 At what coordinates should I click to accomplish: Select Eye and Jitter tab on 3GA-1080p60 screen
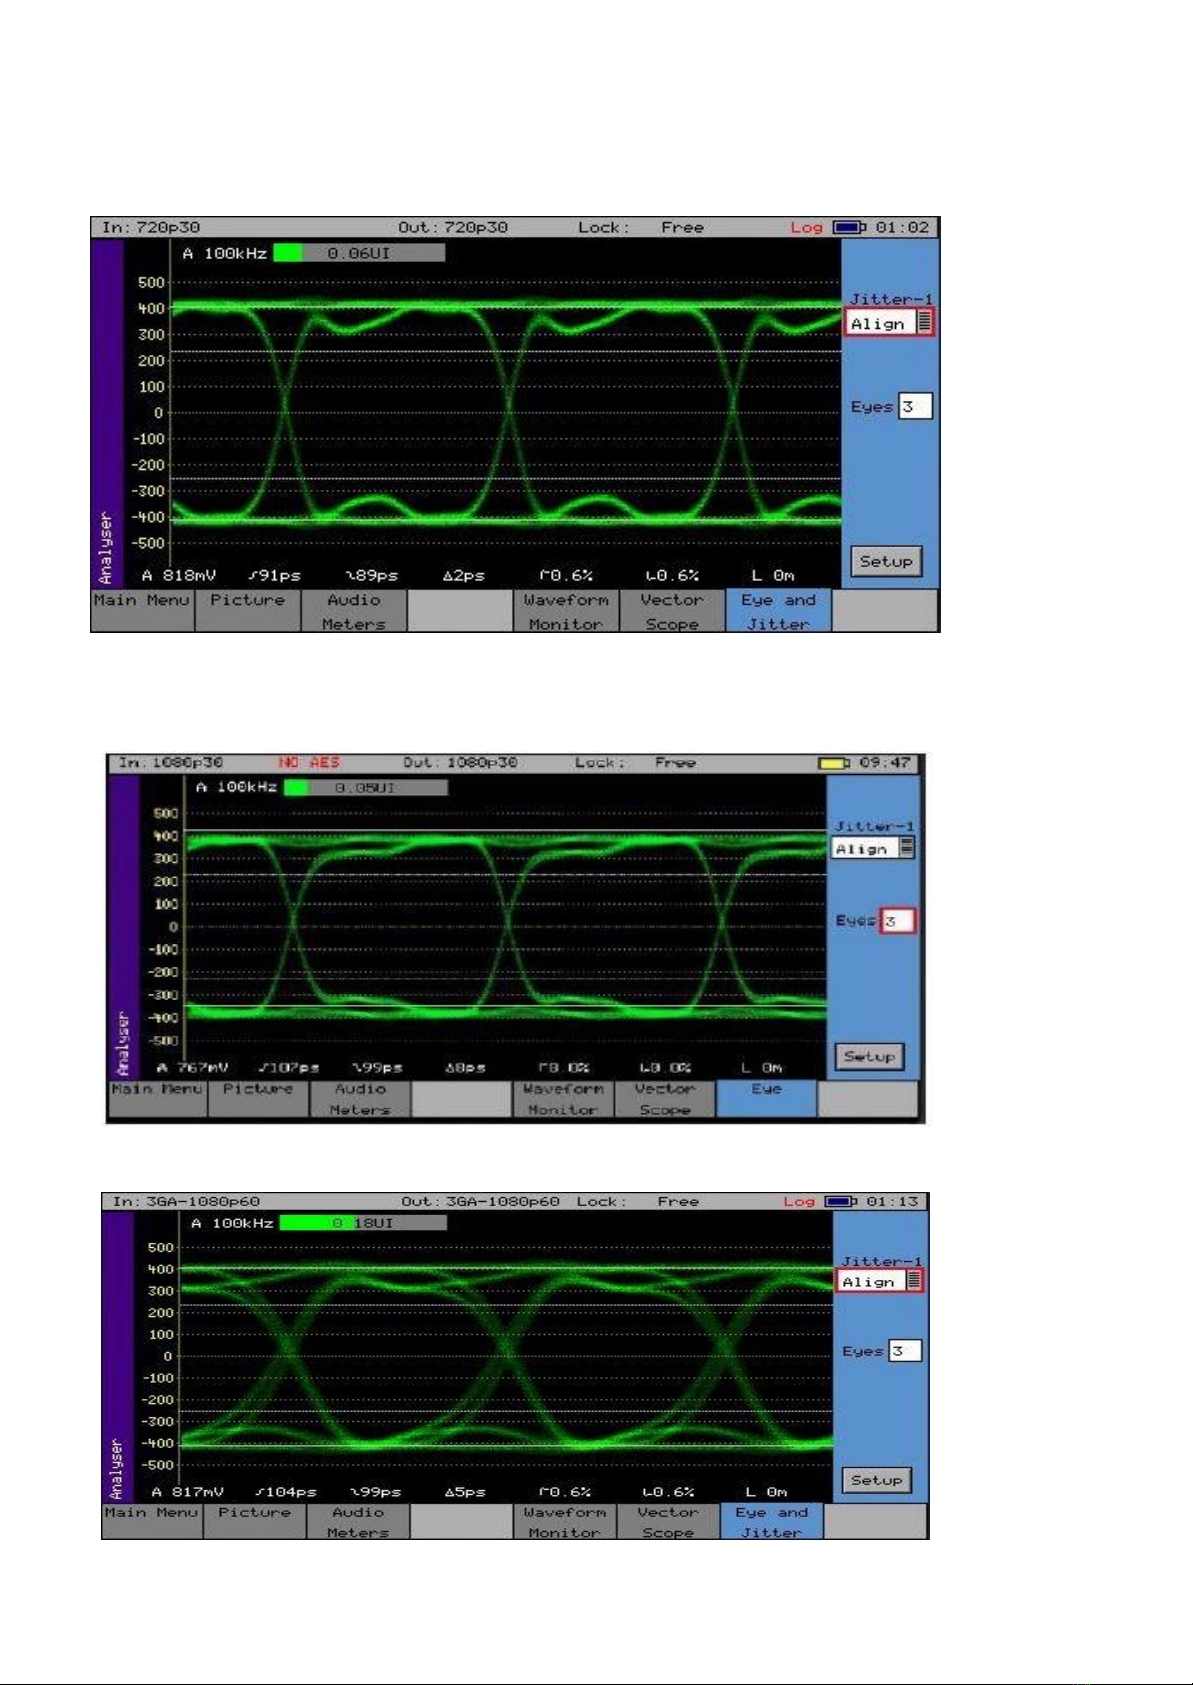[772, 1521]
